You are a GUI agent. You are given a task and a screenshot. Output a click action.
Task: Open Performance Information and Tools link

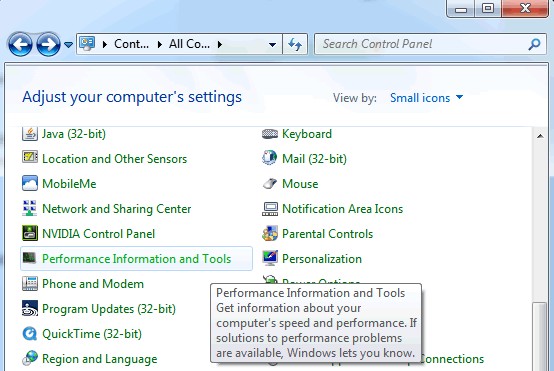tap(136, 259)
